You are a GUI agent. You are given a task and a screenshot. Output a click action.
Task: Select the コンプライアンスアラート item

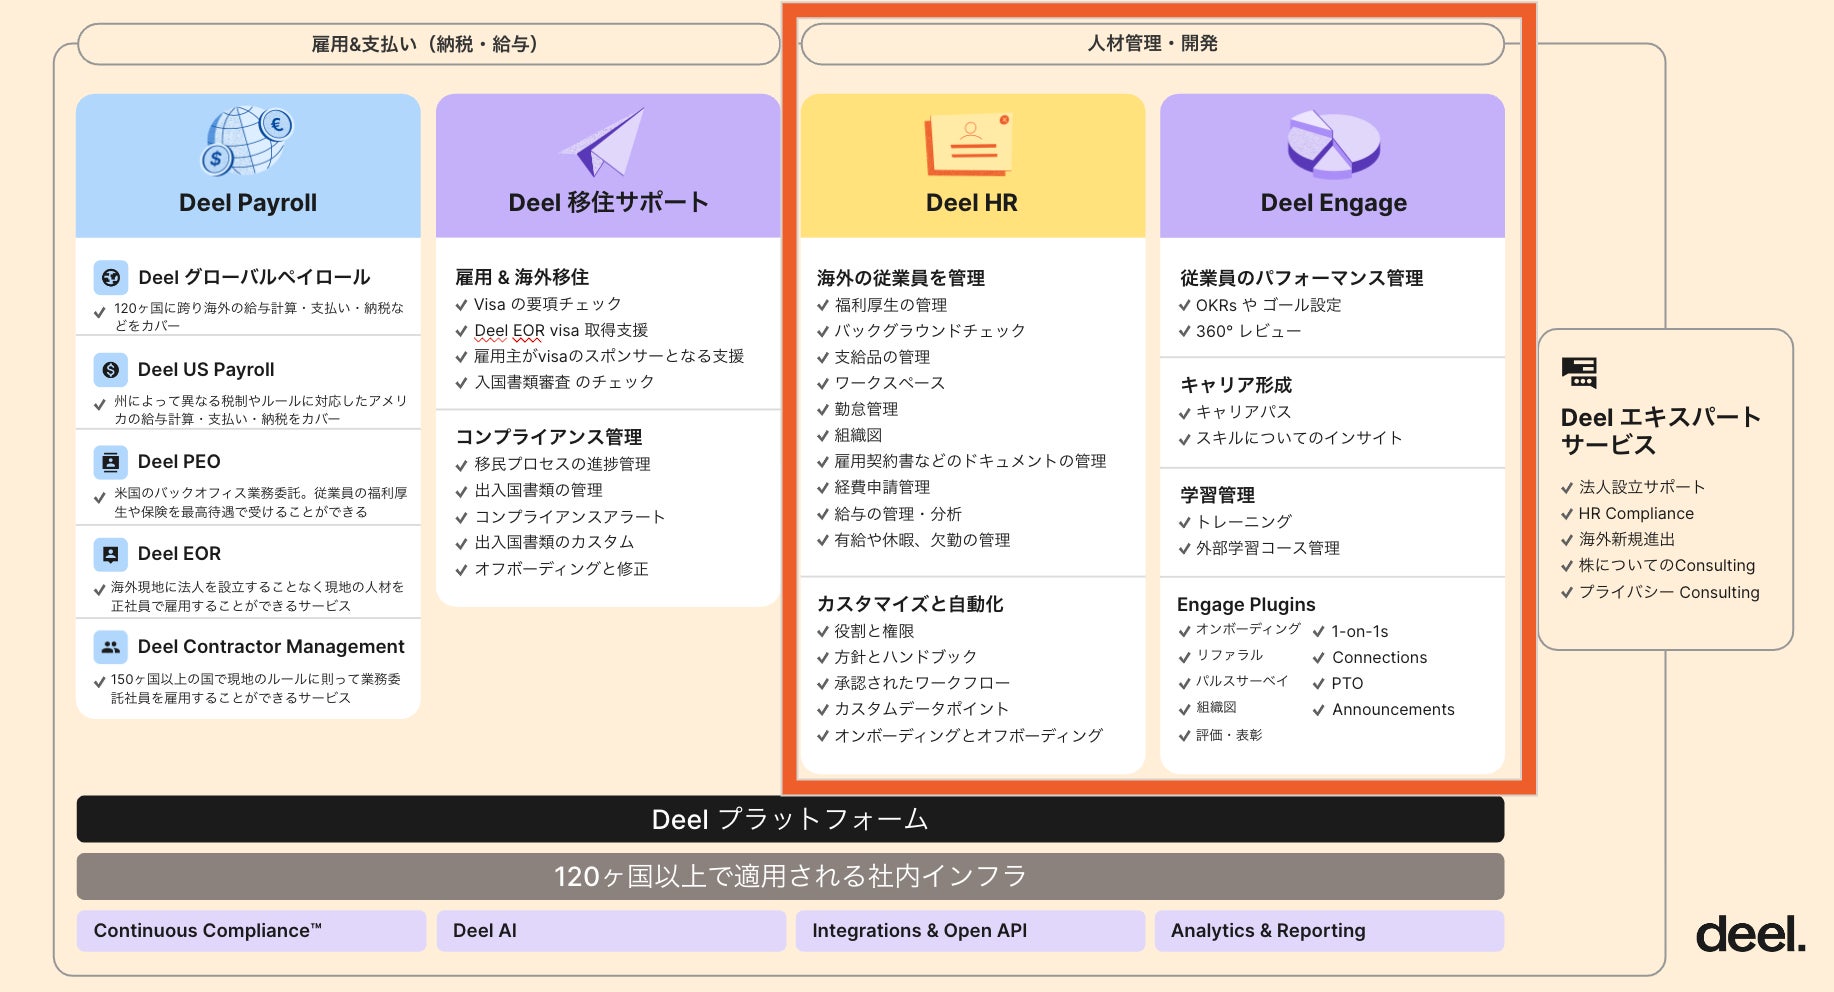(x=570, y=517)
